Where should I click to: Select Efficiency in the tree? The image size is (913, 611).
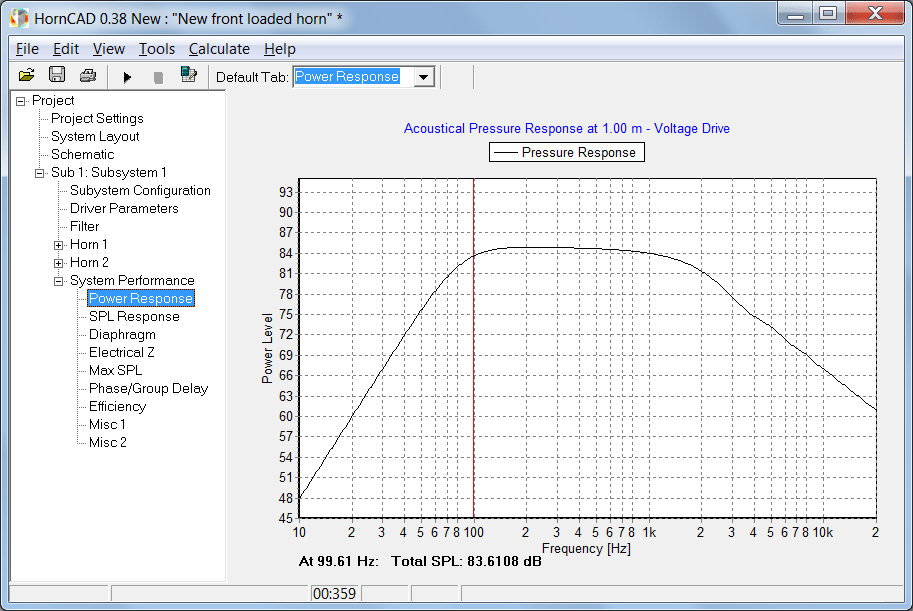(118, 407)
